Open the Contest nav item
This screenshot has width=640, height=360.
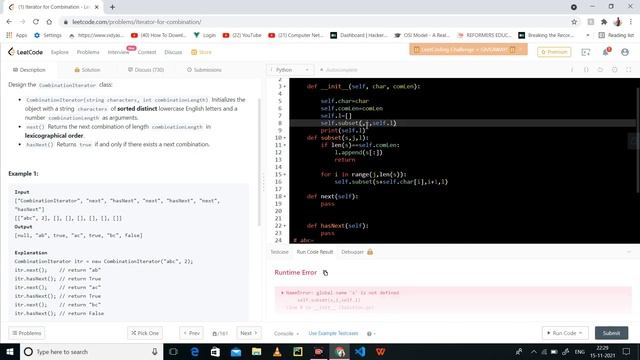147,52
